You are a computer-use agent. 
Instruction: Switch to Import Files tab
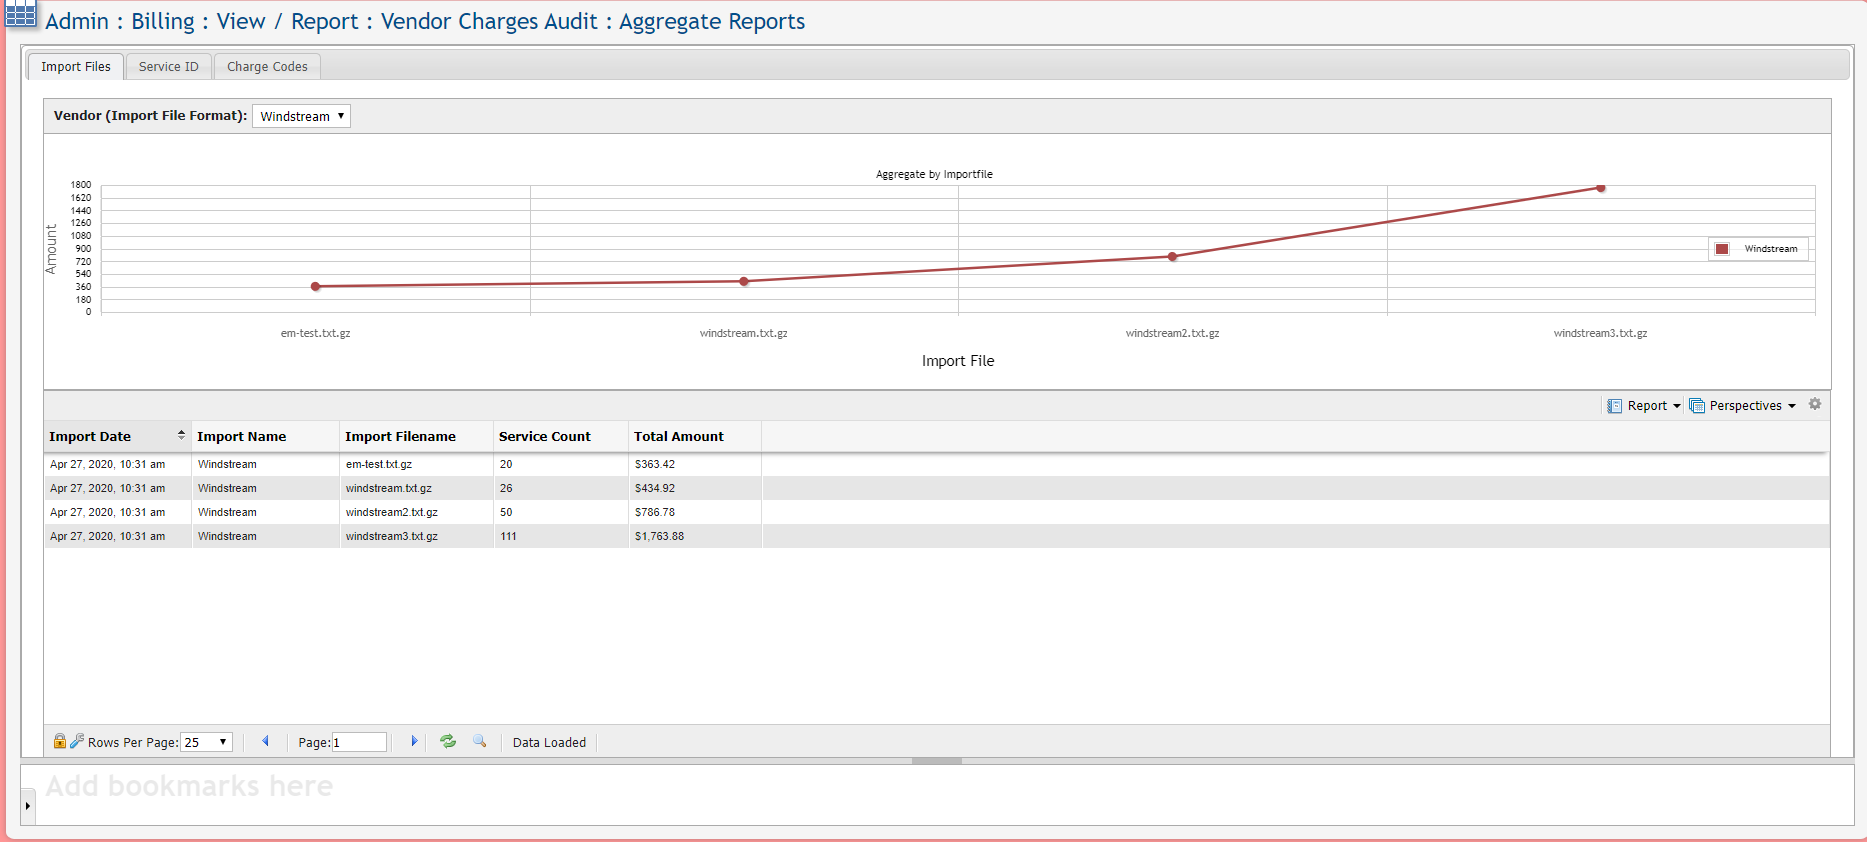(x=76, y=66)
